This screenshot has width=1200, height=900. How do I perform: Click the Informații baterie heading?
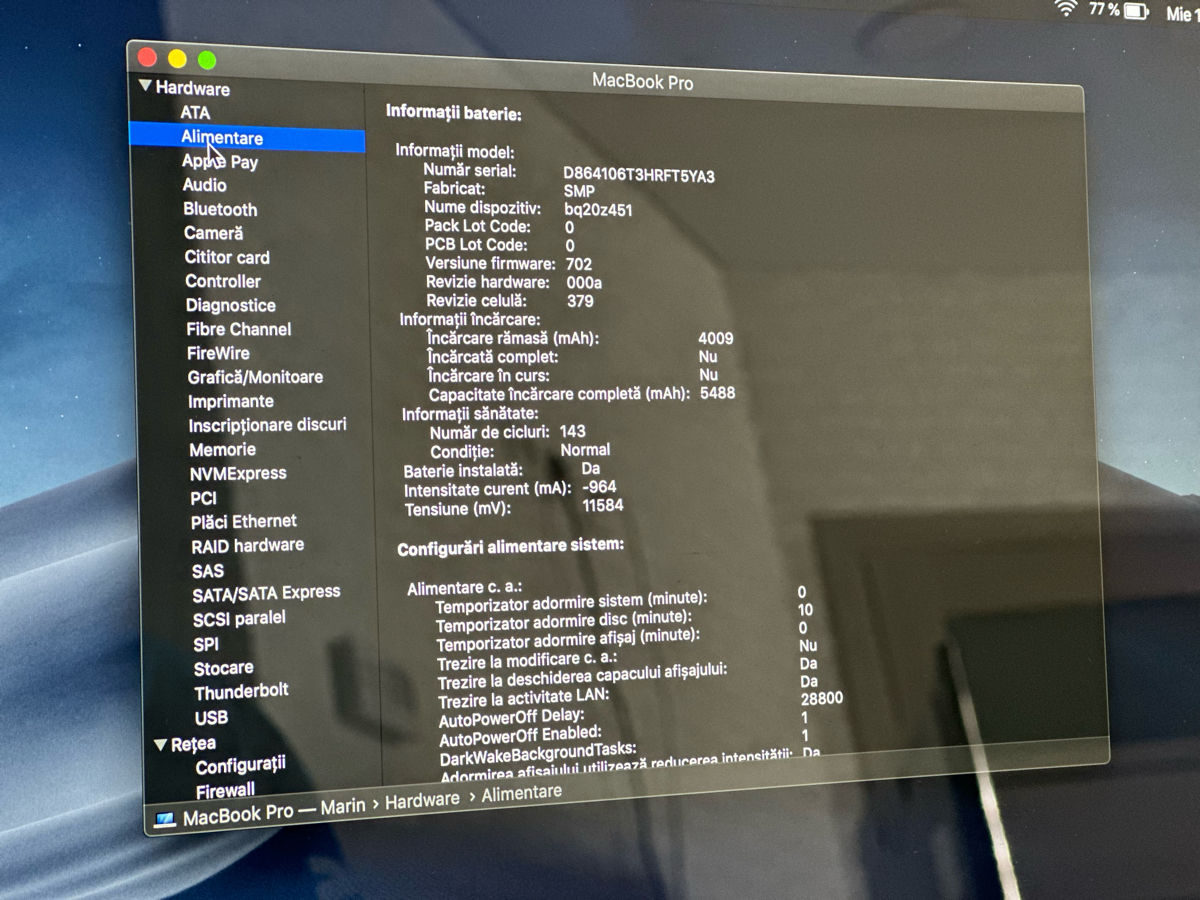tap(454, 113)
